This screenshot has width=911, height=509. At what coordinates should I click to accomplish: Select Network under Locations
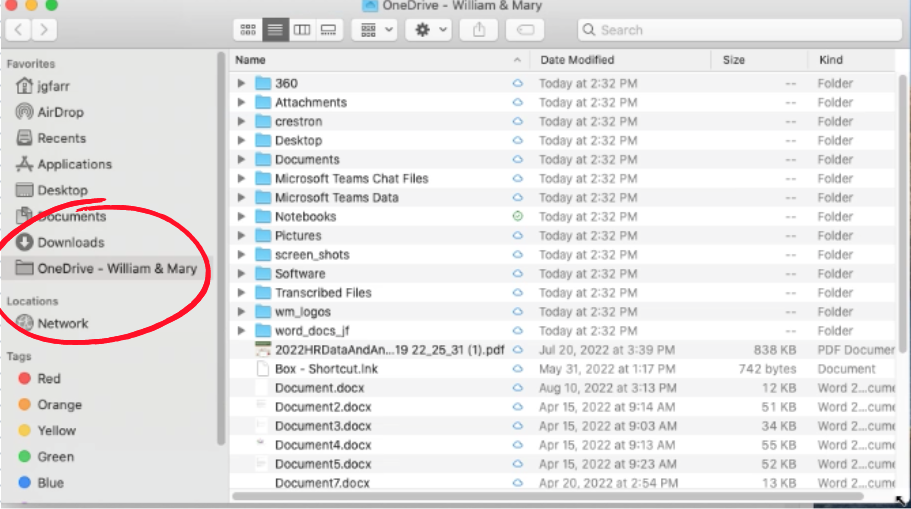[63, 323]
